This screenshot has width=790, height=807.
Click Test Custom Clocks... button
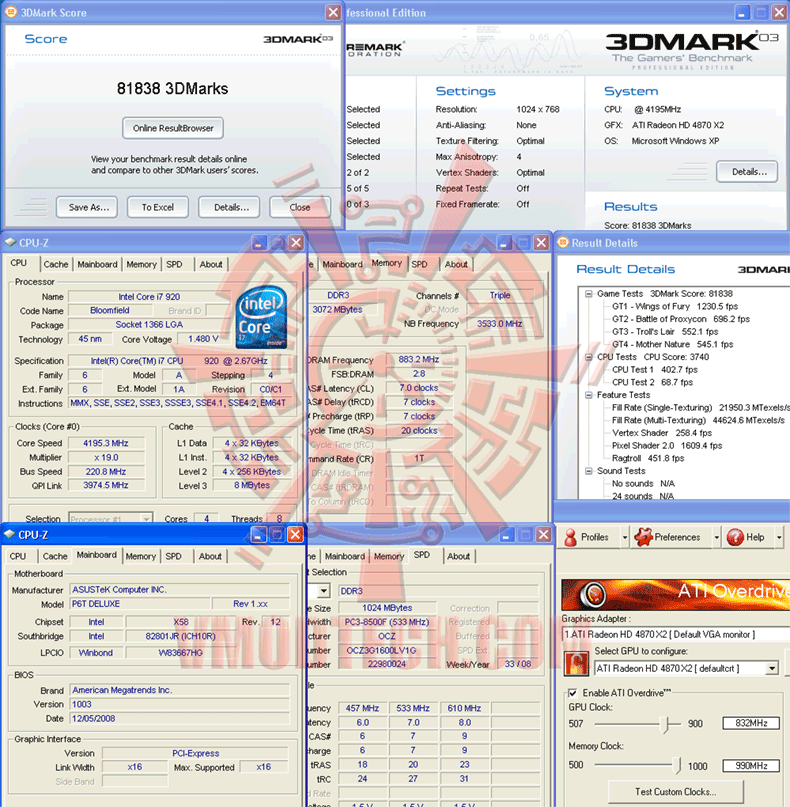[676, 792]
